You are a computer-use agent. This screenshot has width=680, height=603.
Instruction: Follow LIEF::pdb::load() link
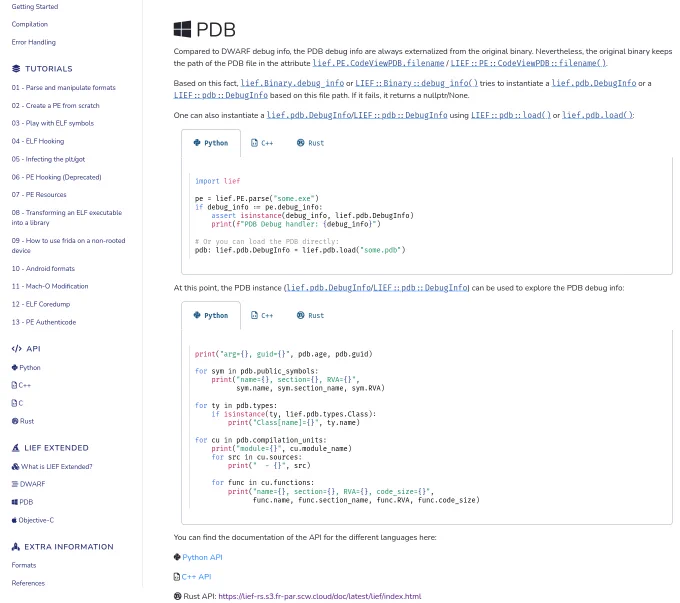pos(511,115)
